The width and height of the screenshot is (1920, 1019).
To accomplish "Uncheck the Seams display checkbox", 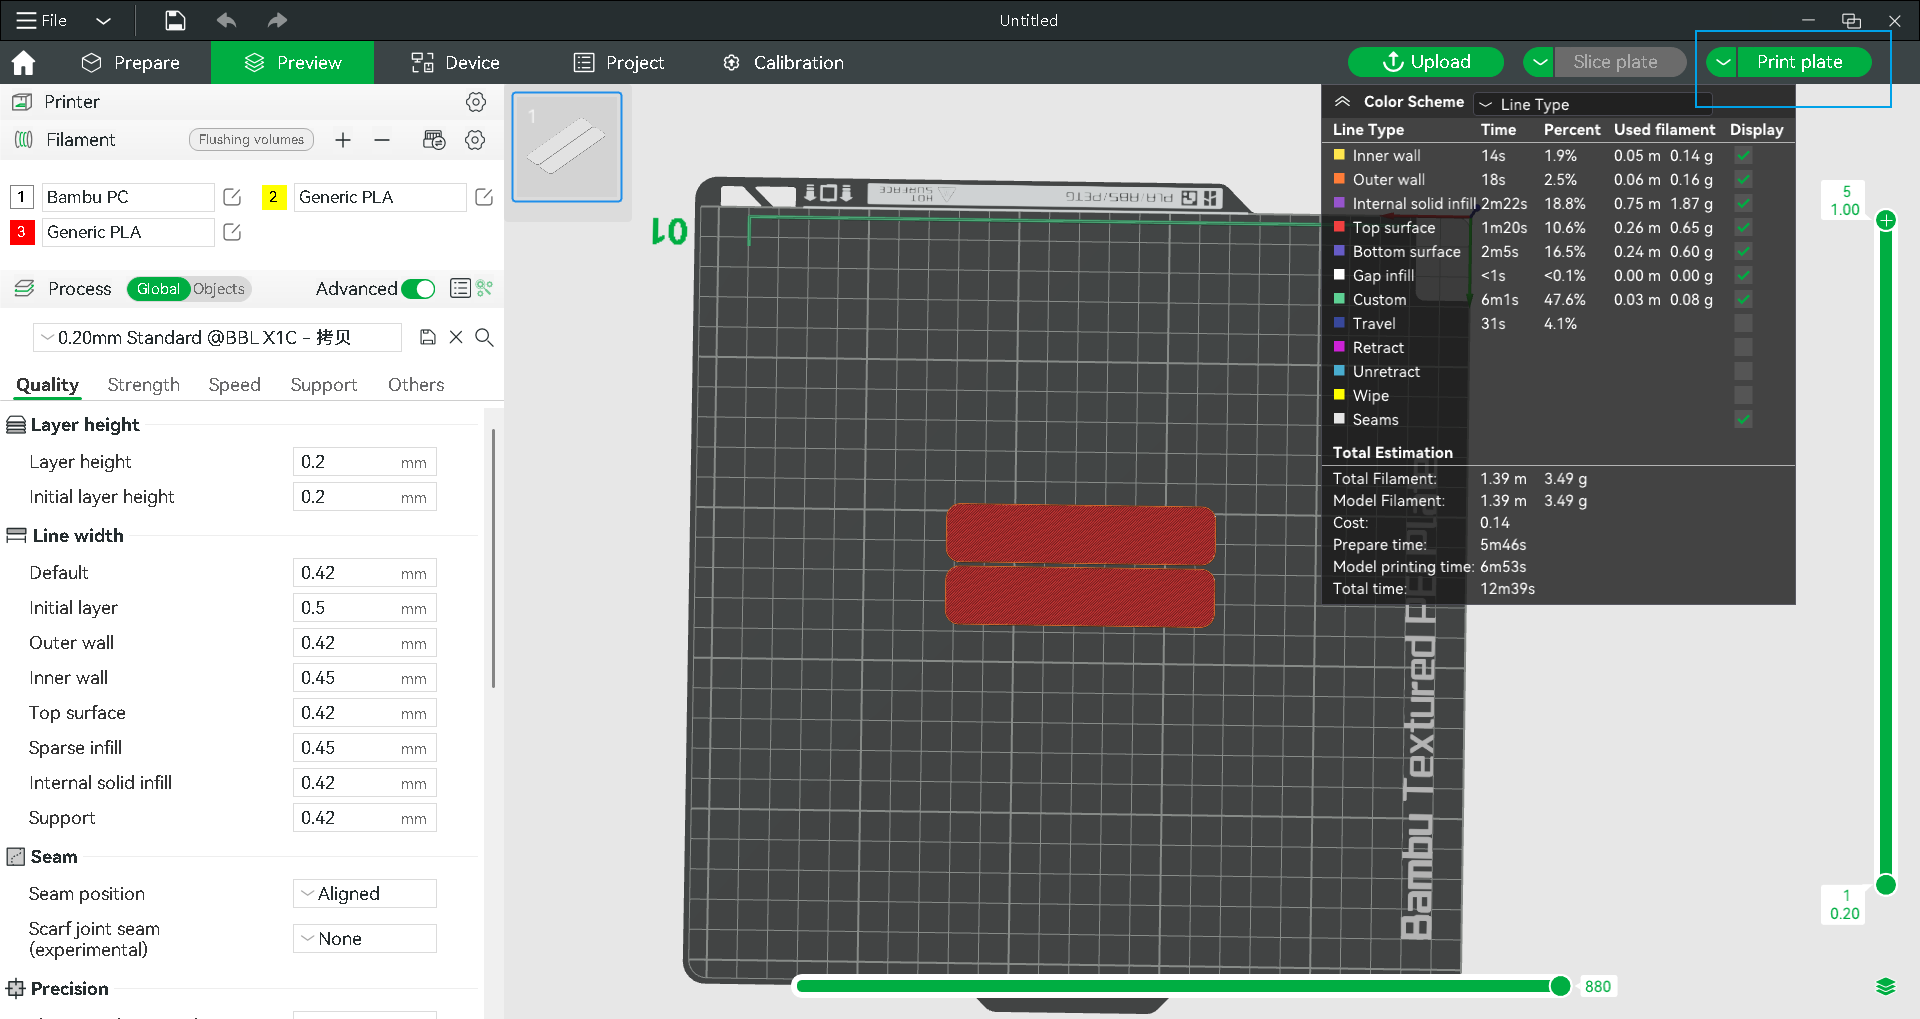I will 1743,420.
